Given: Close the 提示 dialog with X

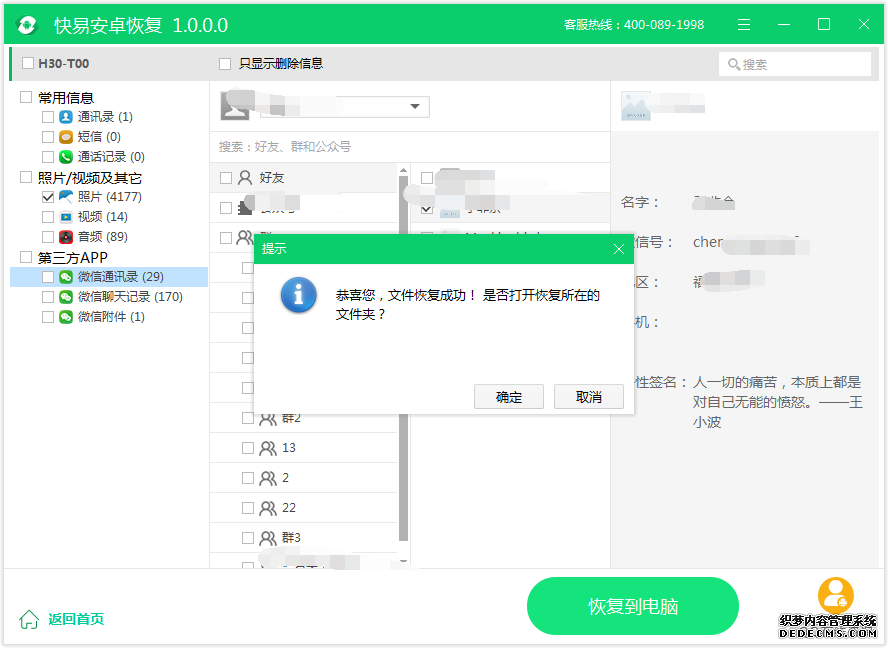Looking at the screenshot, I should coord(618,249).
